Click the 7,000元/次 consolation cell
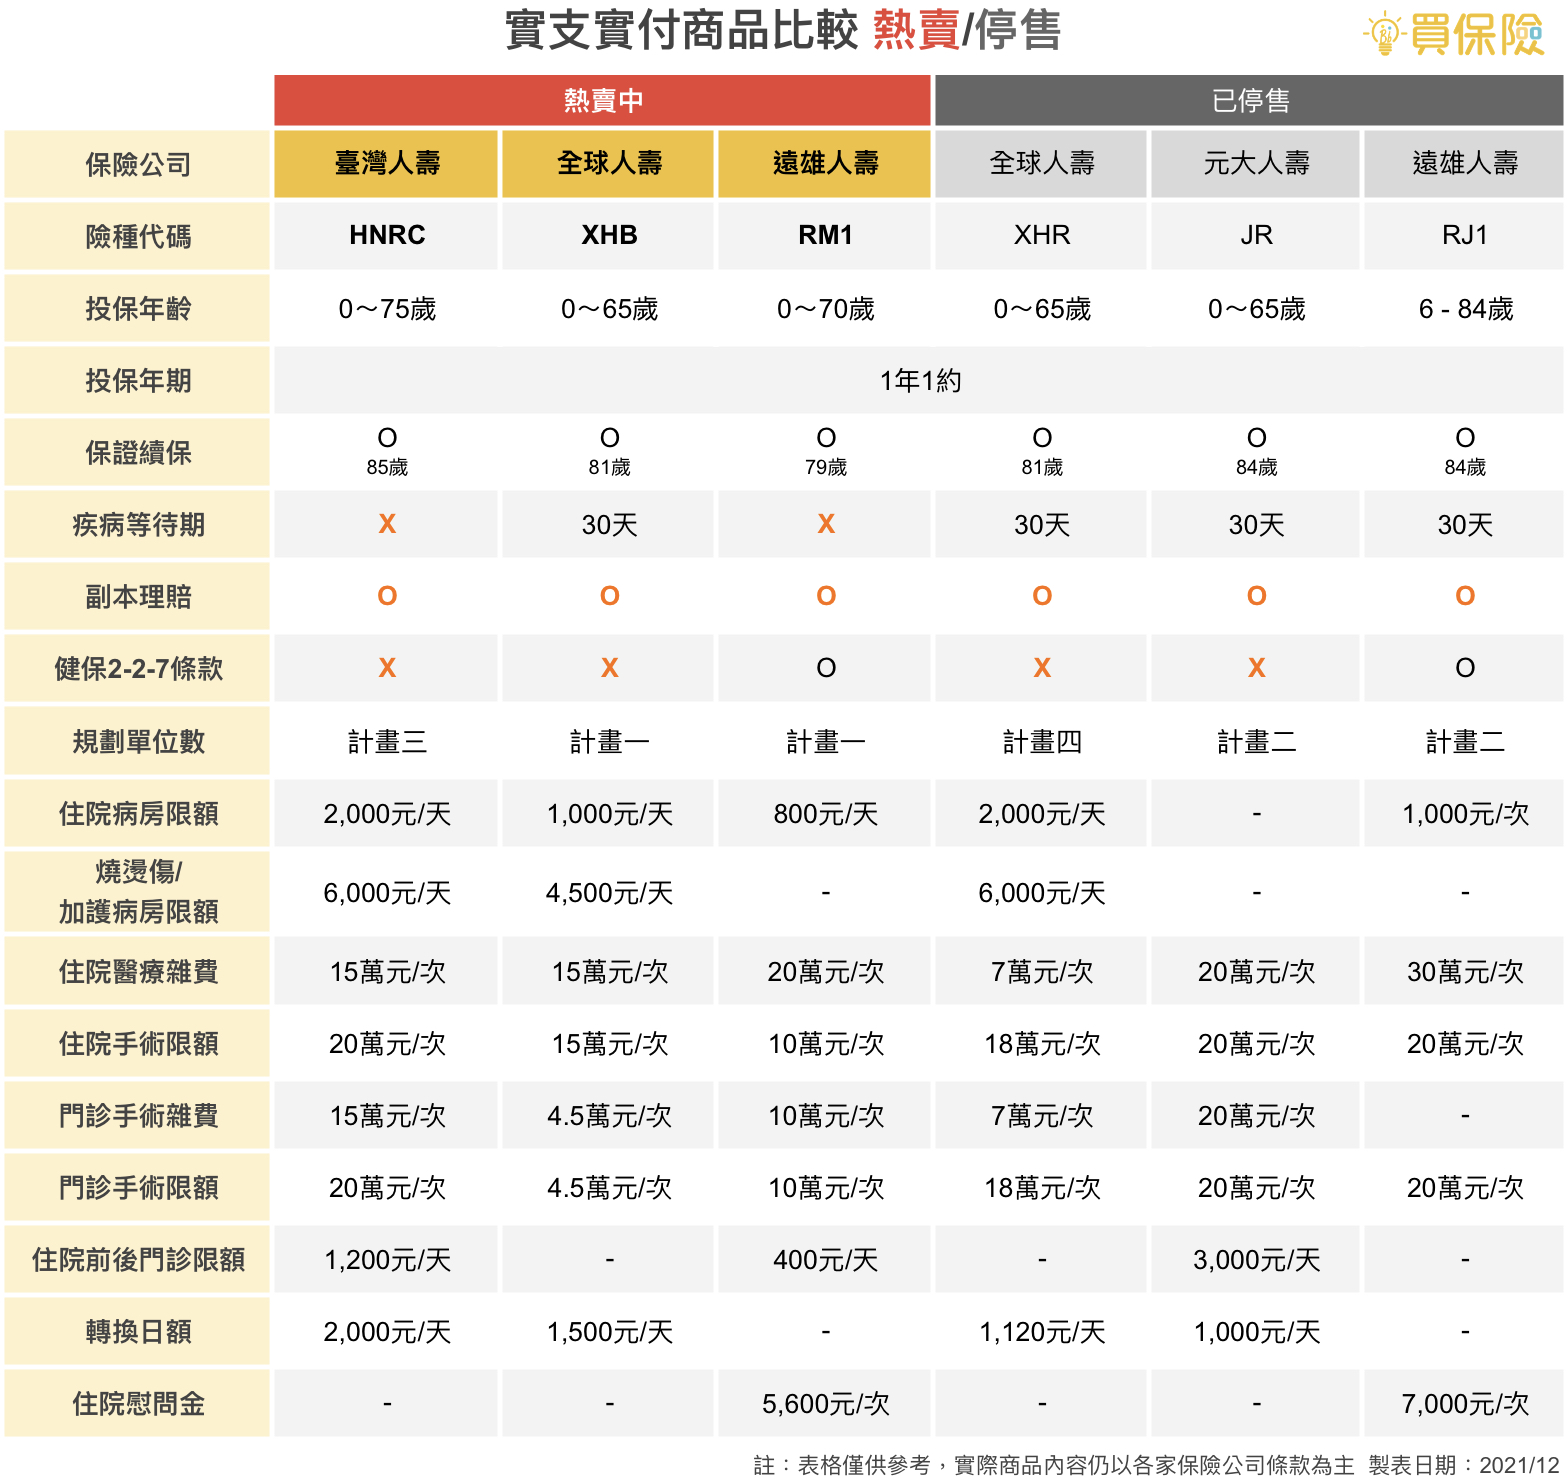 [x=1465, y=1404]
